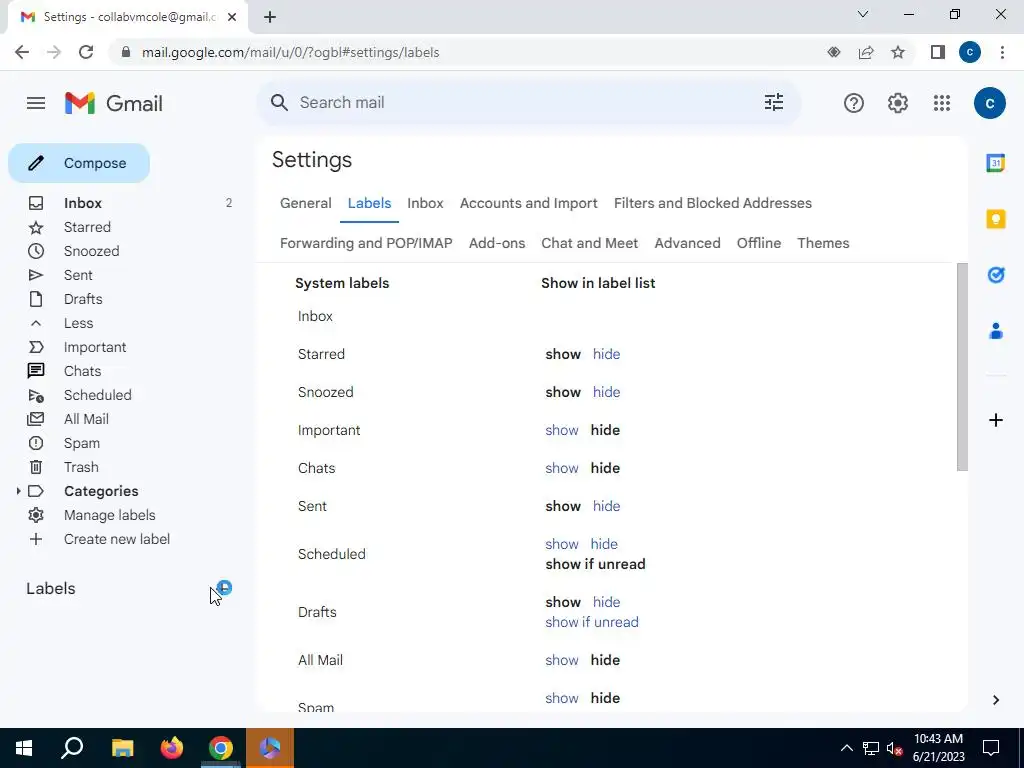
Task: Set Drafts to show if unread
Action: (592, 622)
